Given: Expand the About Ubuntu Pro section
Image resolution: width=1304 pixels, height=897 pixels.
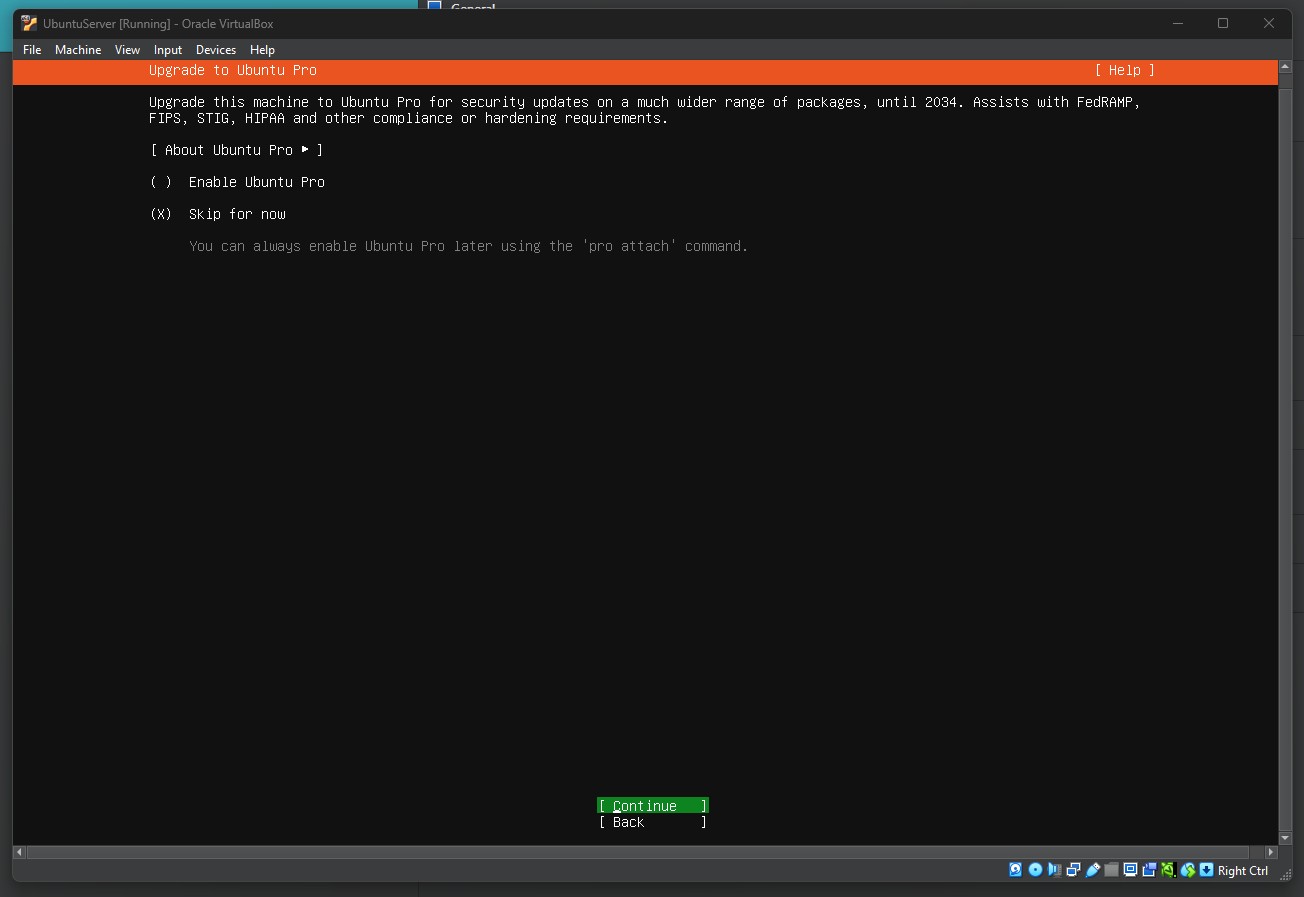Looking at the screenshot, I should pos(236,150).
